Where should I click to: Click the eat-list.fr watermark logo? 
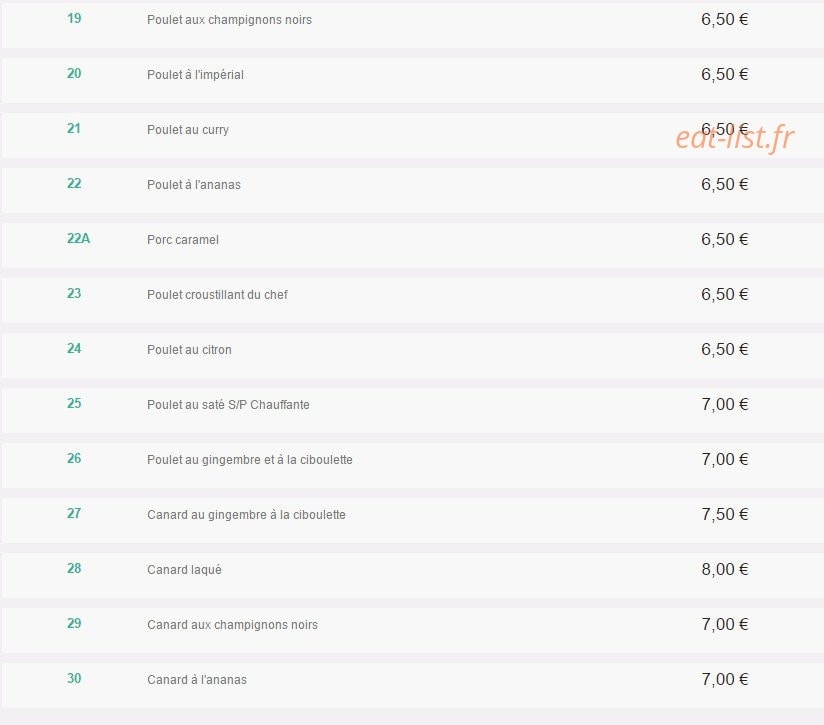(735, 138)
